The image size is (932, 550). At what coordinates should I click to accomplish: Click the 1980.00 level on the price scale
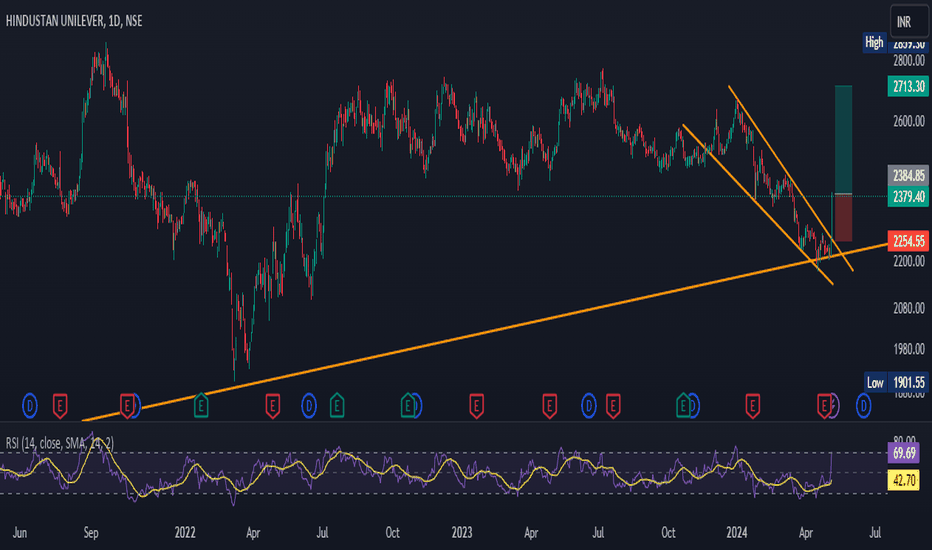909,349
